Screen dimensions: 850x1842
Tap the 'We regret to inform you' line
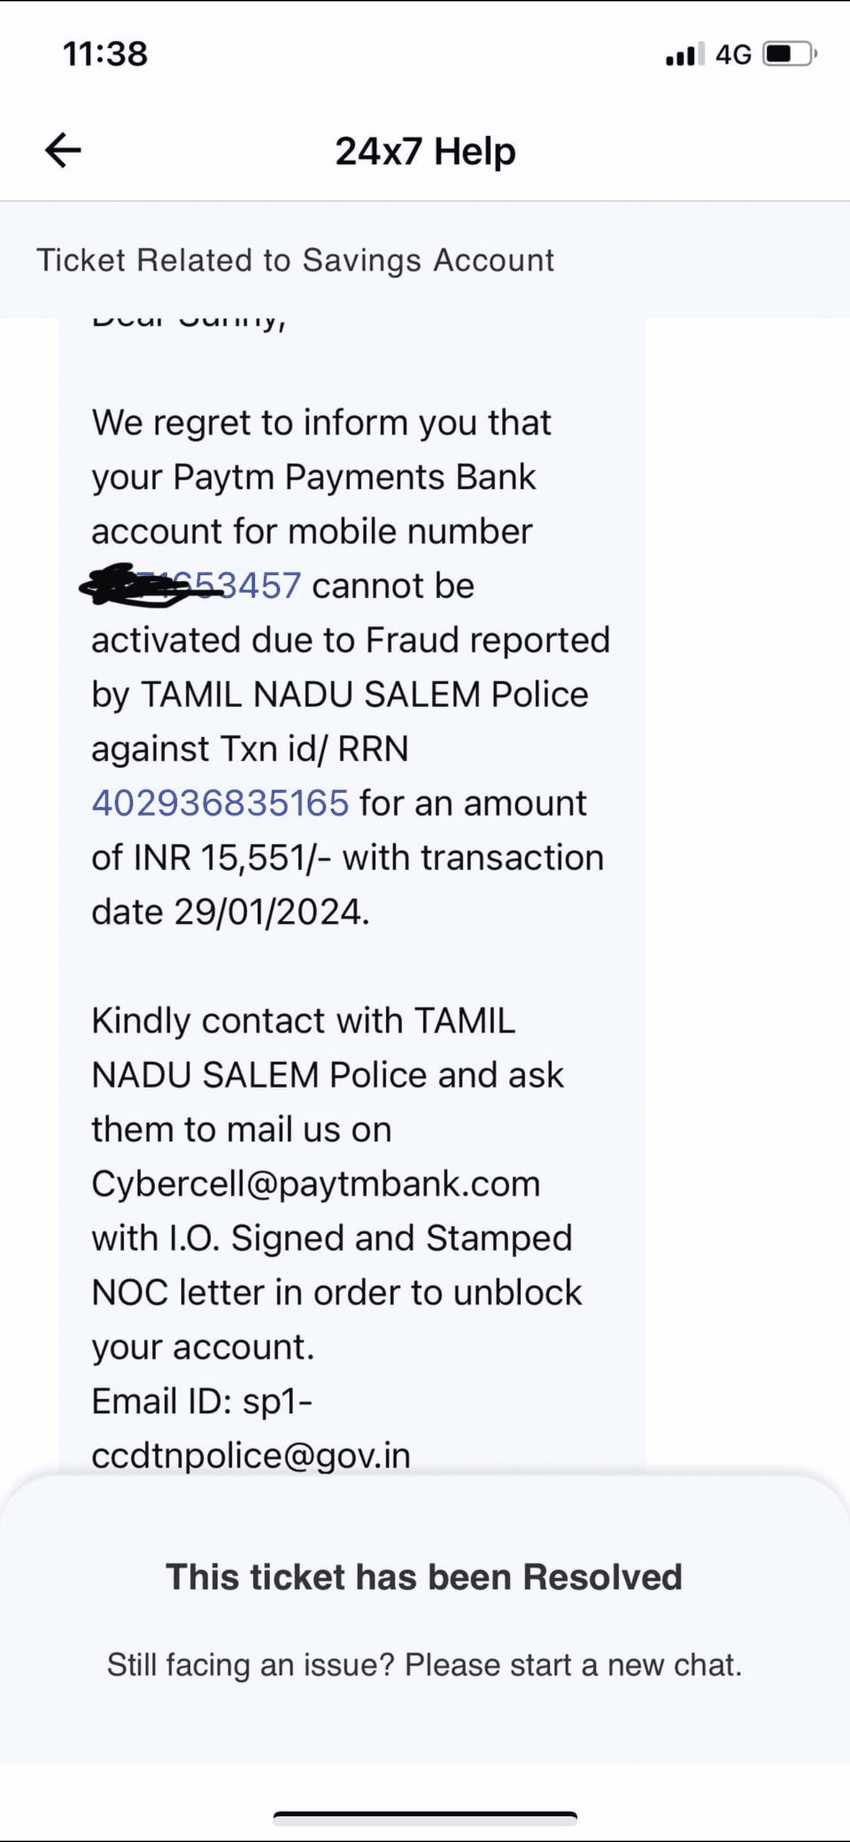click(x=321, y=423)
